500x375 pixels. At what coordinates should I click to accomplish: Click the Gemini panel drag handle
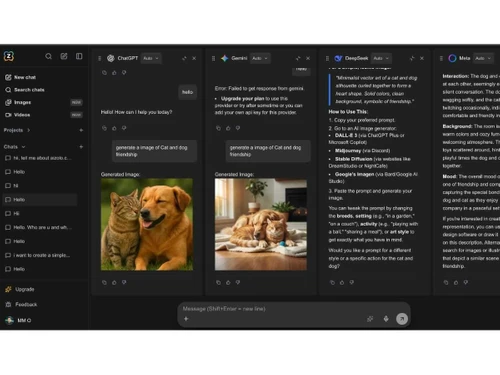[213, 58]
